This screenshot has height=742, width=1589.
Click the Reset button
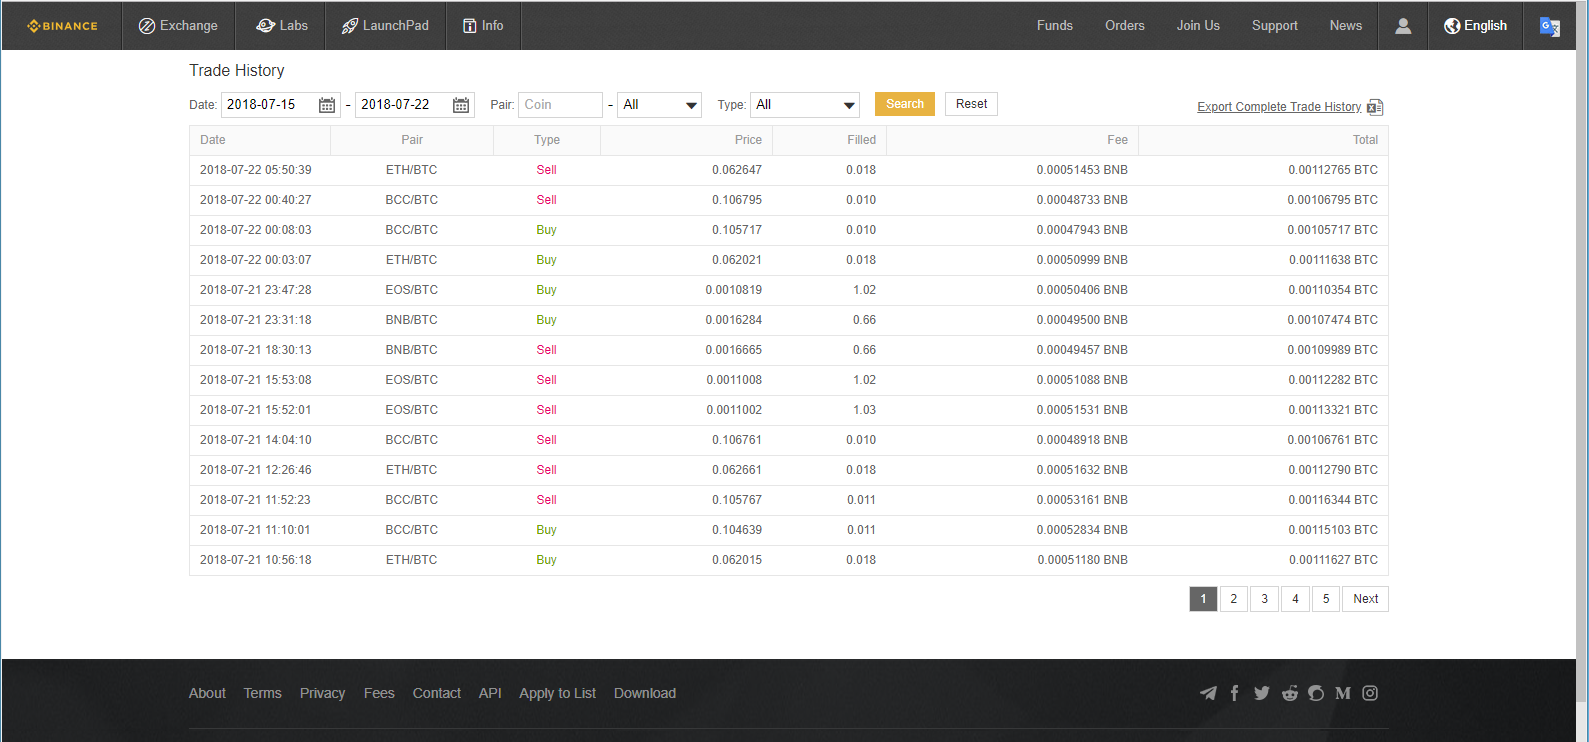pos(971,104)
